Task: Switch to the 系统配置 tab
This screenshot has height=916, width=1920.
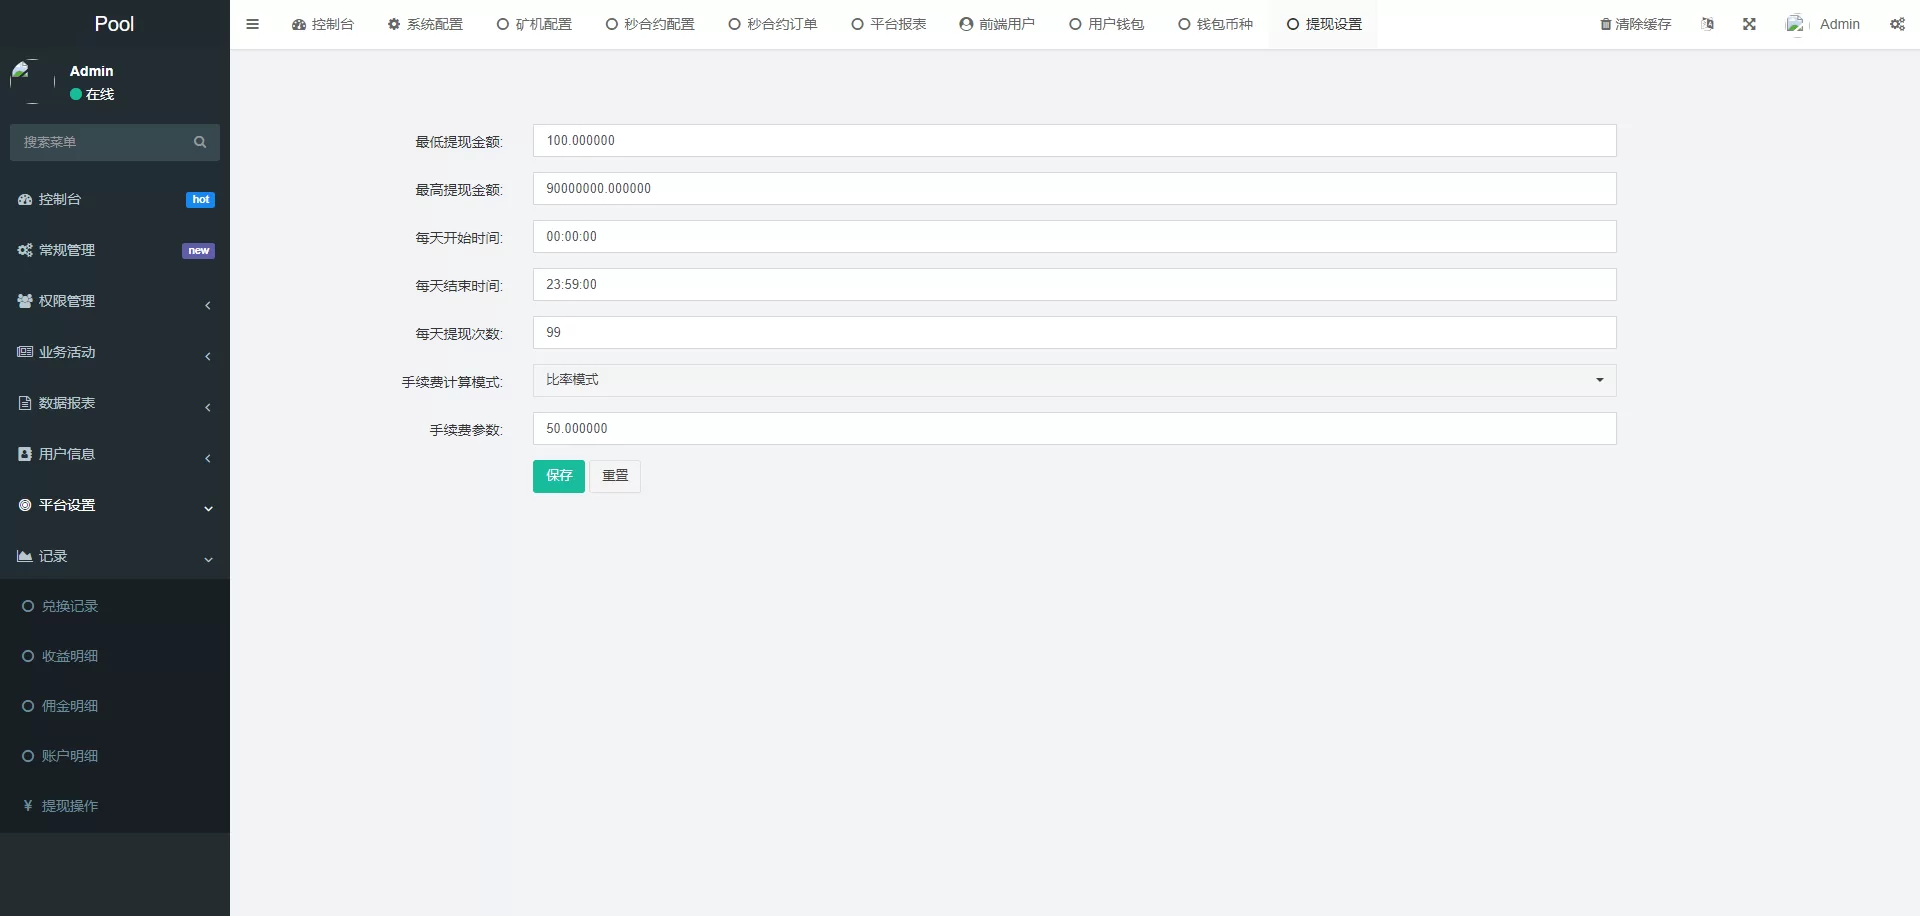Action: click(425, 24)
